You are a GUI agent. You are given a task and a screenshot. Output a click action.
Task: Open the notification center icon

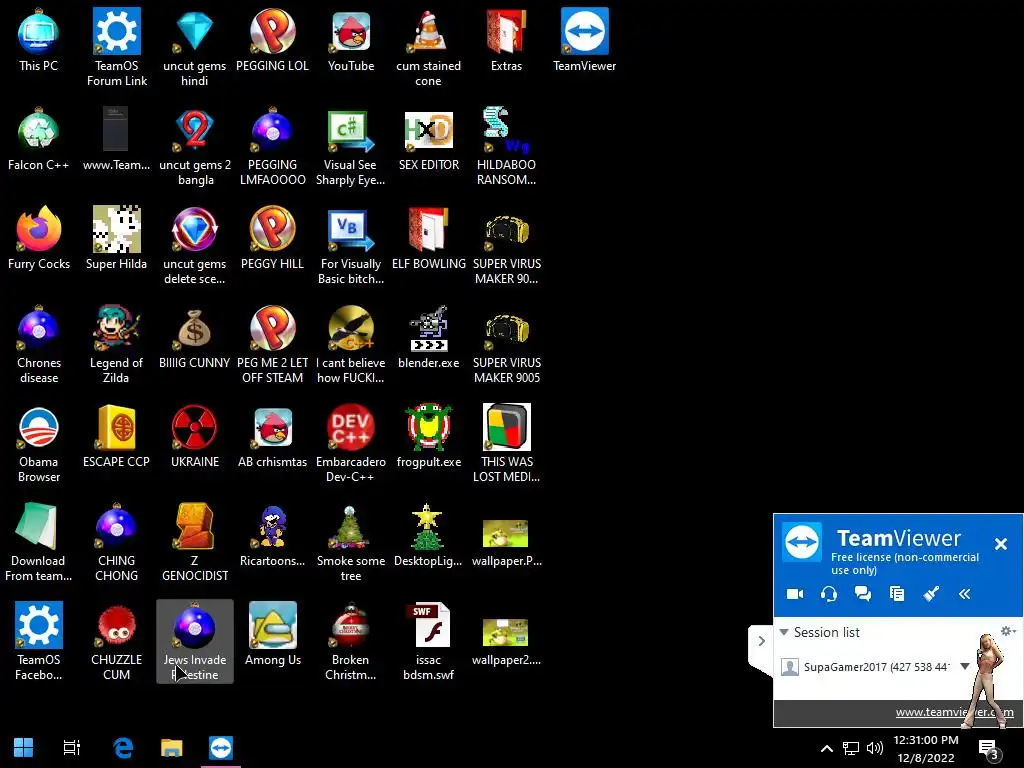(989, 748)
